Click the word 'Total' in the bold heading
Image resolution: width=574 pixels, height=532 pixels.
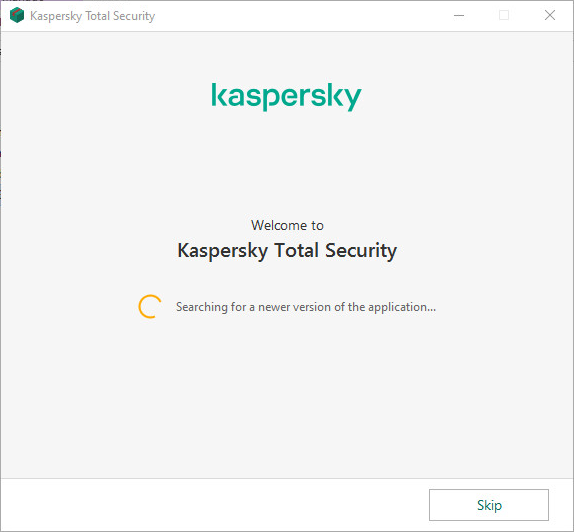296,250
